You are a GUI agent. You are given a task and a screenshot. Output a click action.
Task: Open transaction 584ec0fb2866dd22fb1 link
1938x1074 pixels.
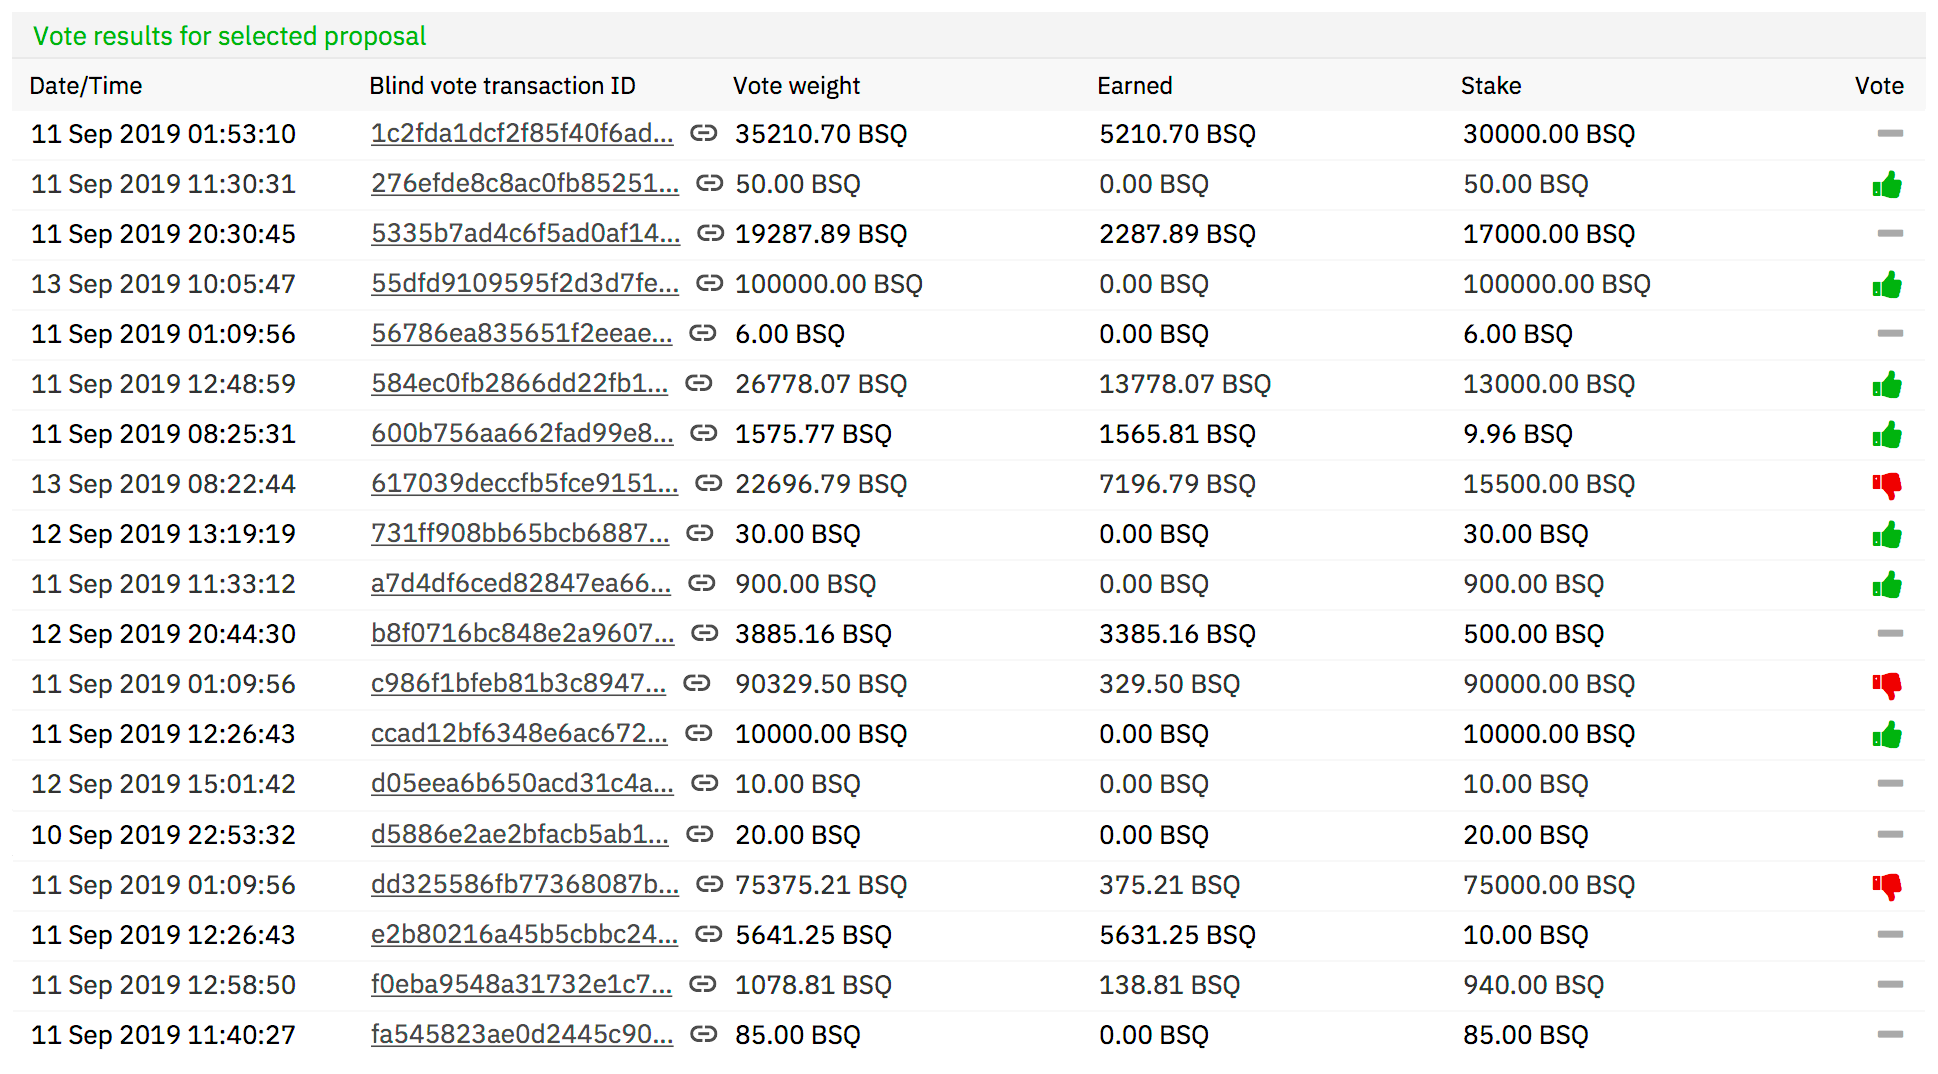[x=519, y=384]
